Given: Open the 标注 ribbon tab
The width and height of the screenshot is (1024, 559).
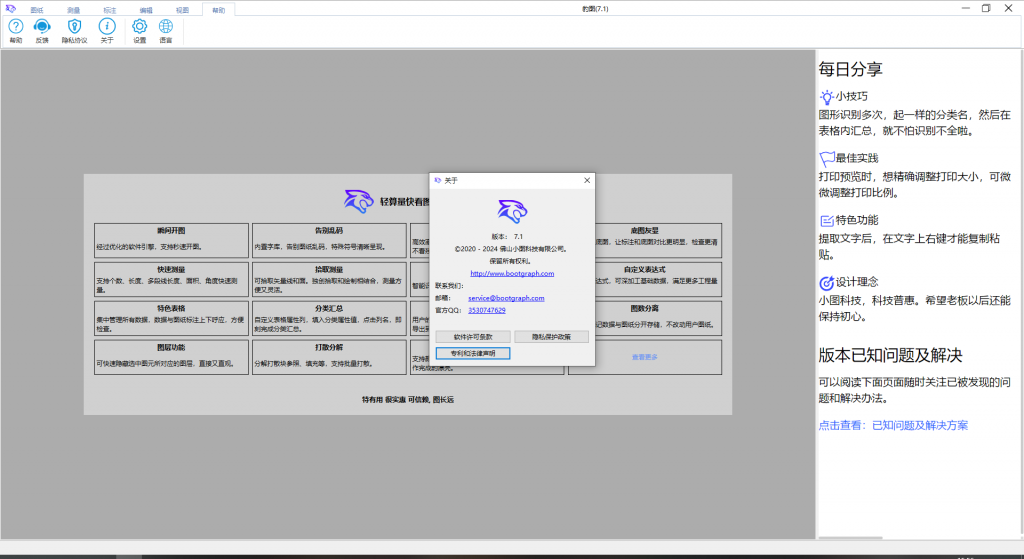Looking at the screenshot, I should tap(110, 10).
